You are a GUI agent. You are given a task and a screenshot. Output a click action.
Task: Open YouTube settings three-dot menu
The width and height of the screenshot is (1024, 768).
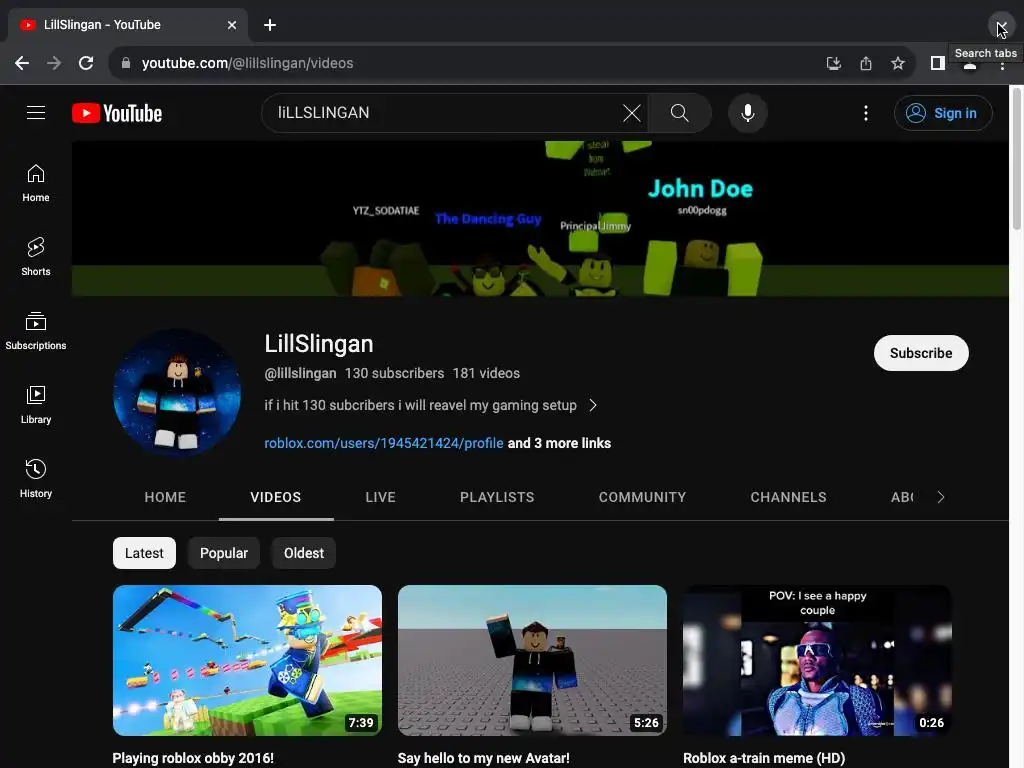pyautogui.click(x=866, y=113)
